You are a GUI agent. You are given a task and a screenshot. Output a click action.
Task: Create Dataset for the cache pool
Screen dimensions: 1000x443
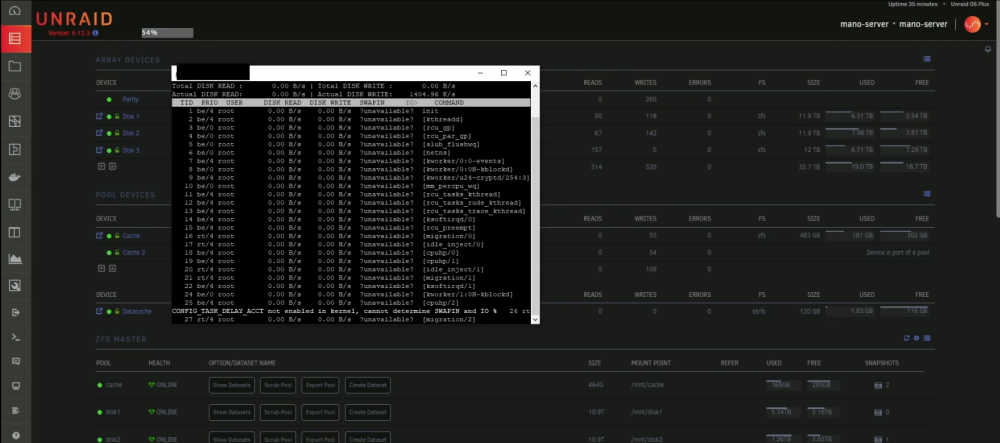(x=367, y=385)
